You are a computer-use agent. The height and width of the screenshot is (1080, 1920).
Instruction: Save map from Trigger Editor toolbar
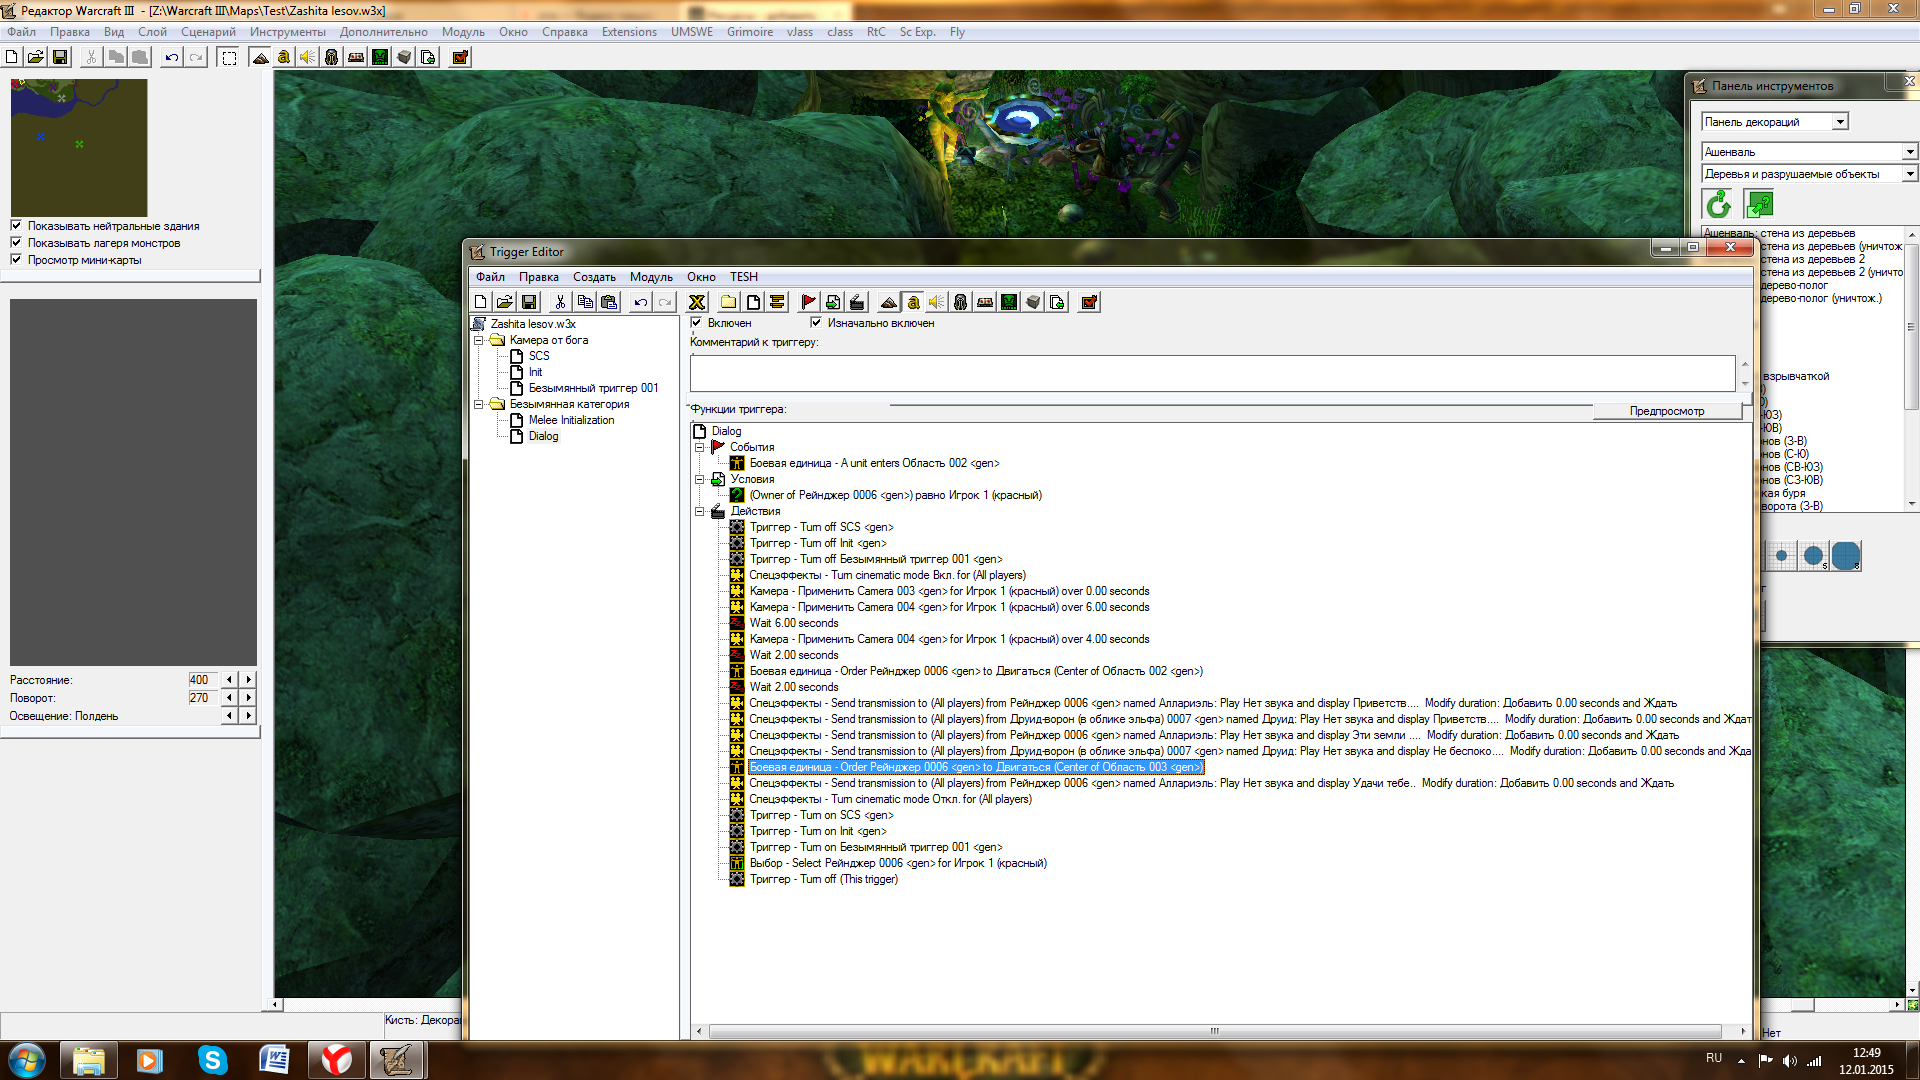[529, 302]
